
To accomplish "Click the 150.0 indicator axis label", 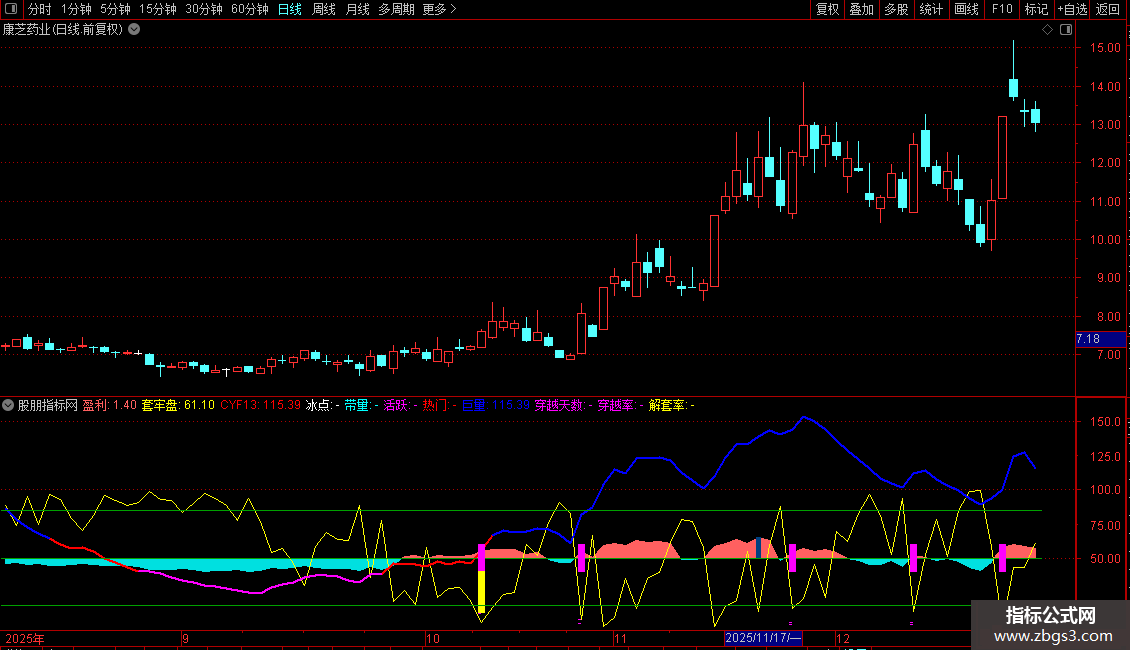I will [1105, 422].
